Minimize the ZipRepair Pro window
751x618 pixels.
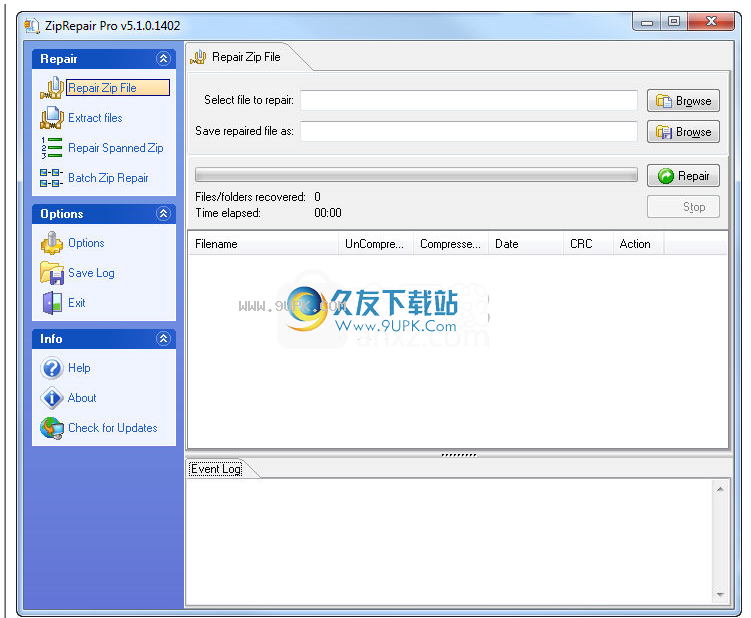coord(647,22)
